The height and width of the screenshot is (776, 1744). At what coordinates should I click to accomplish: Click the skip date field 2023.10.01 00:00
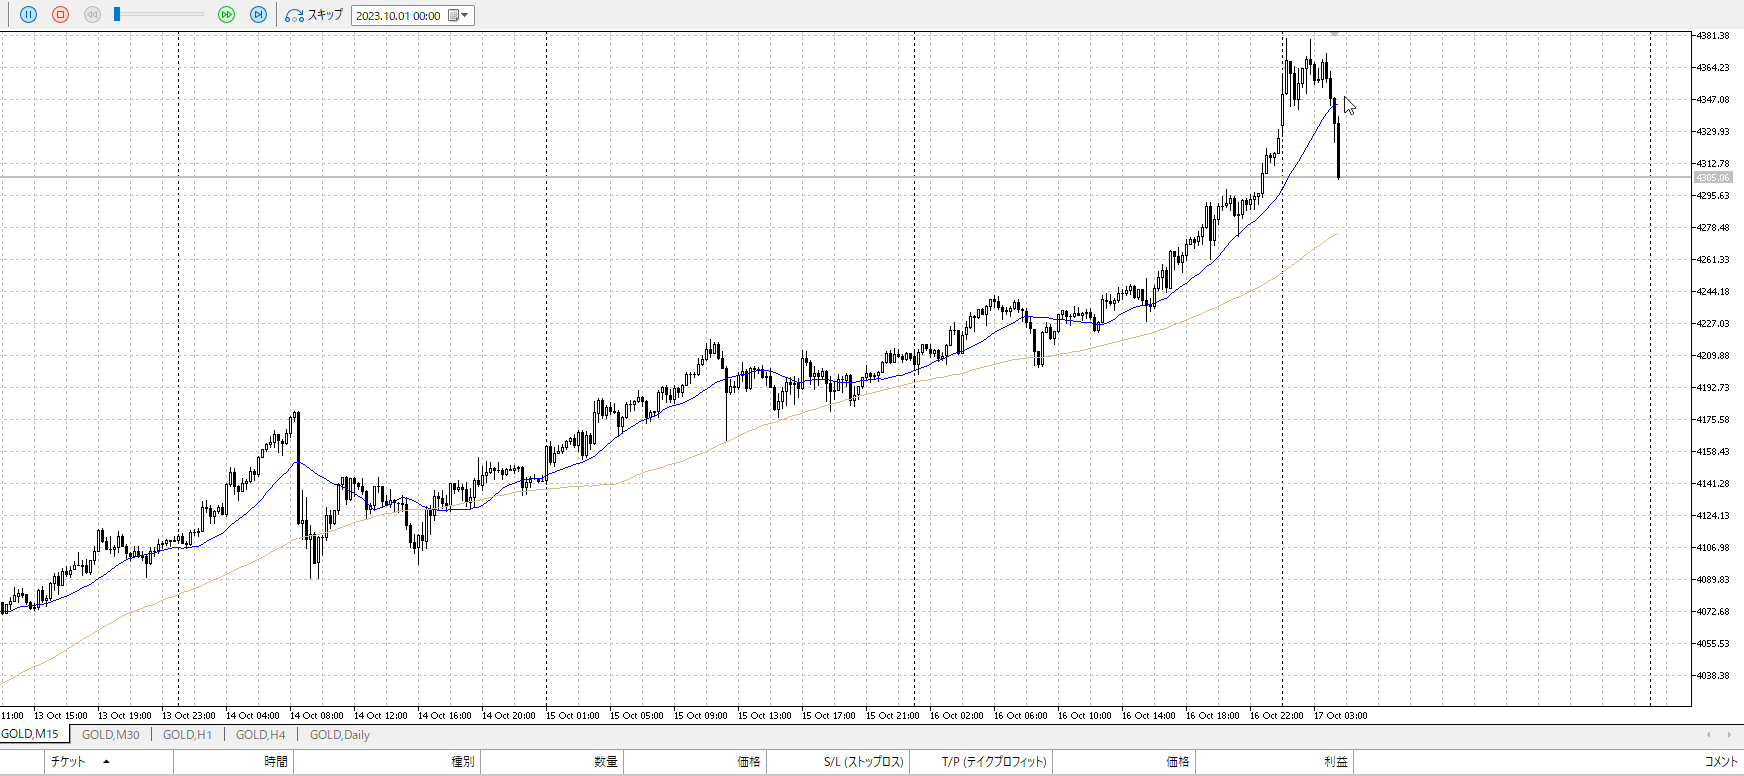[x=398, y=16]
